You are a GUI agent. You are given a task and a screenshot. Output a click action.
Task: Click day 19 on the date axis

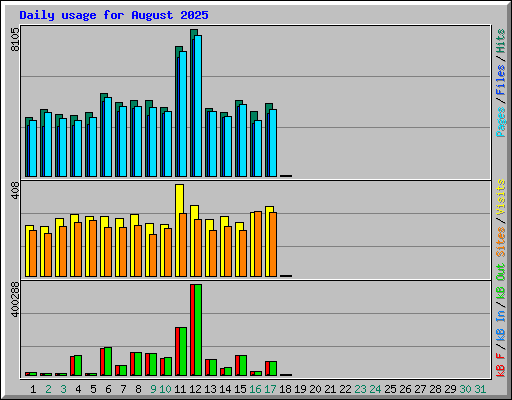(x=300, y=389)
